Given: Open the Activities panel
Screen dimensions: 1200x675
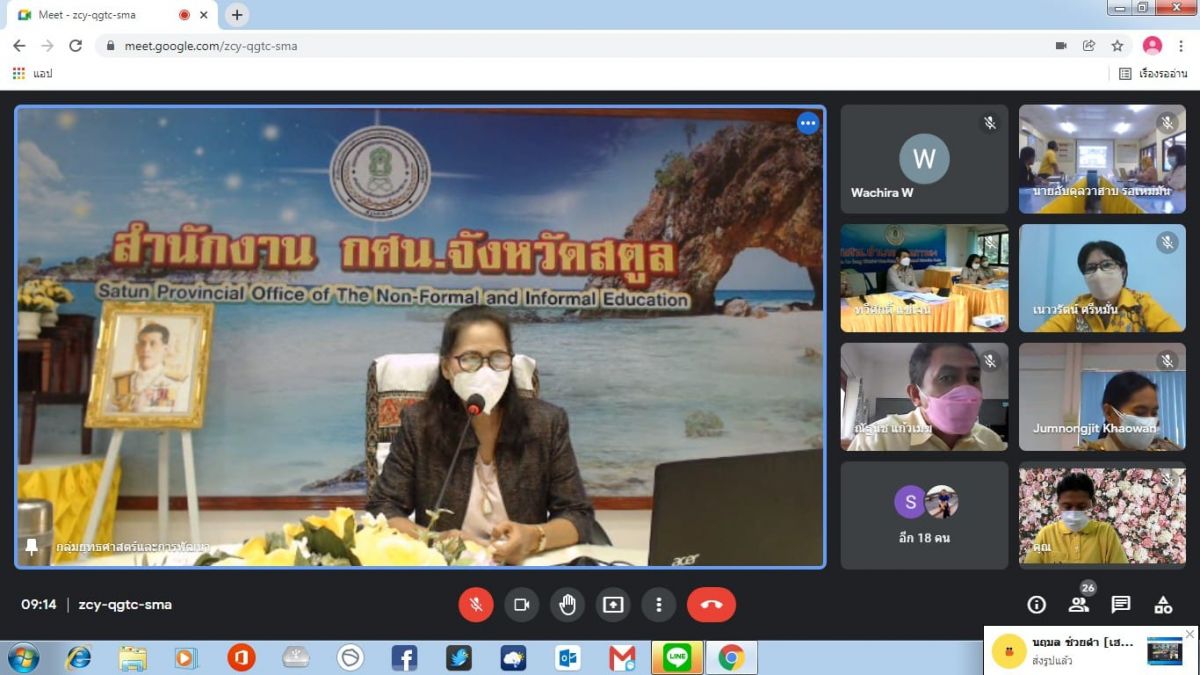Looking at the screenshot, I should coord(1163,605).
